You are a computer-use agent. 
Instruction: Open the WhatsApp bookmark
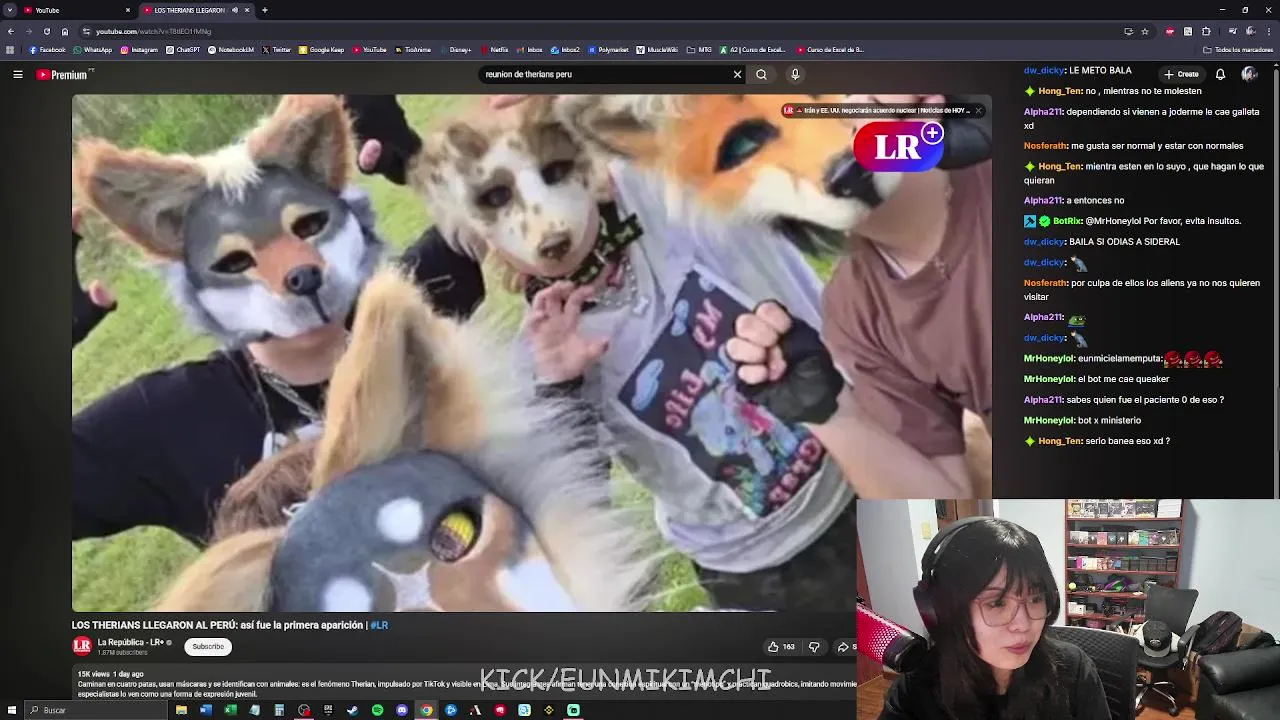tap(92, 50)
